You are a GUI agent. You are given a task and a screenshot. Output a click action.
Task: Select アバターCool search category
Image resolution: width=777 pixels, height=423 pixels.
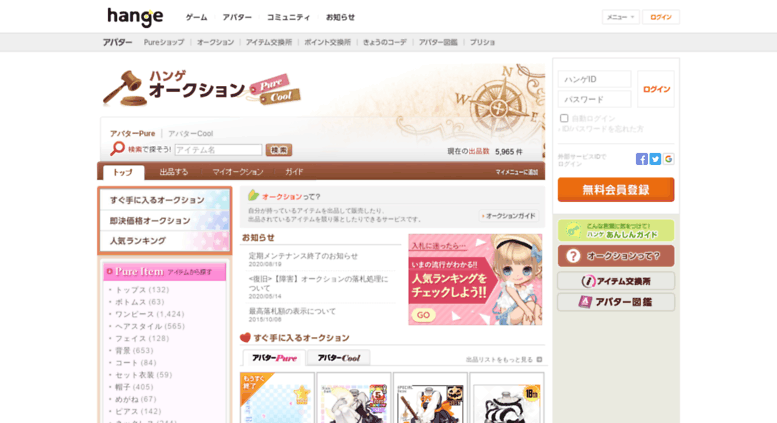pyautogui.click(x=190, y=133)
